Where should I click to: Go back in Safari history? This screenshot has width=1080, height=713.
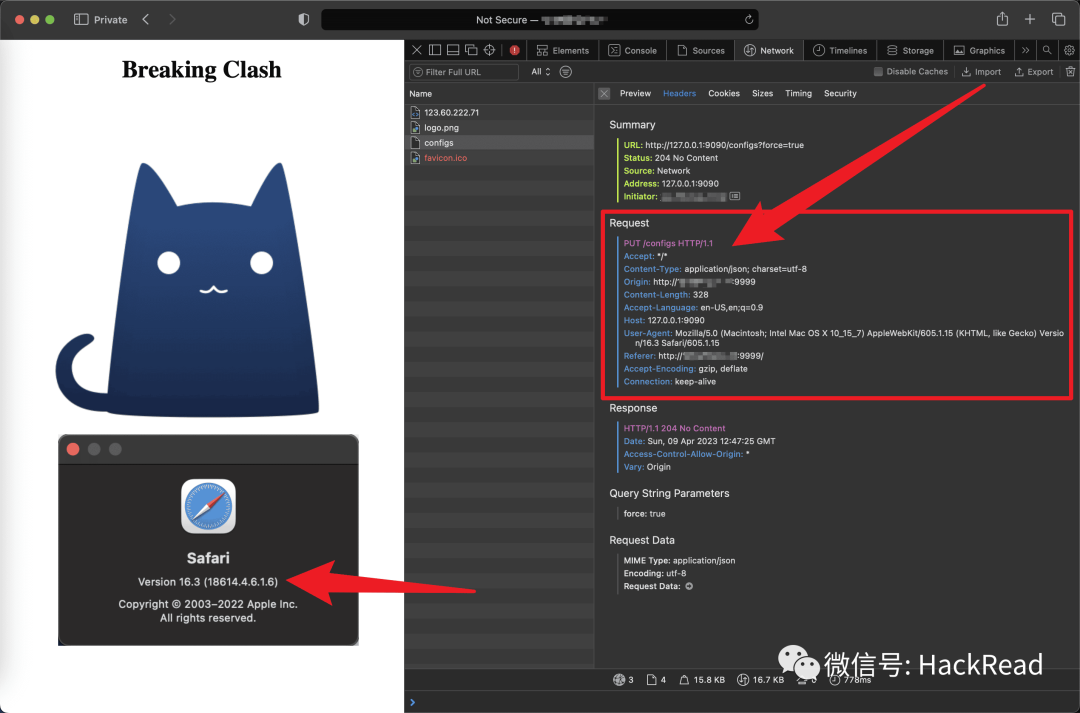coord(145,19)
